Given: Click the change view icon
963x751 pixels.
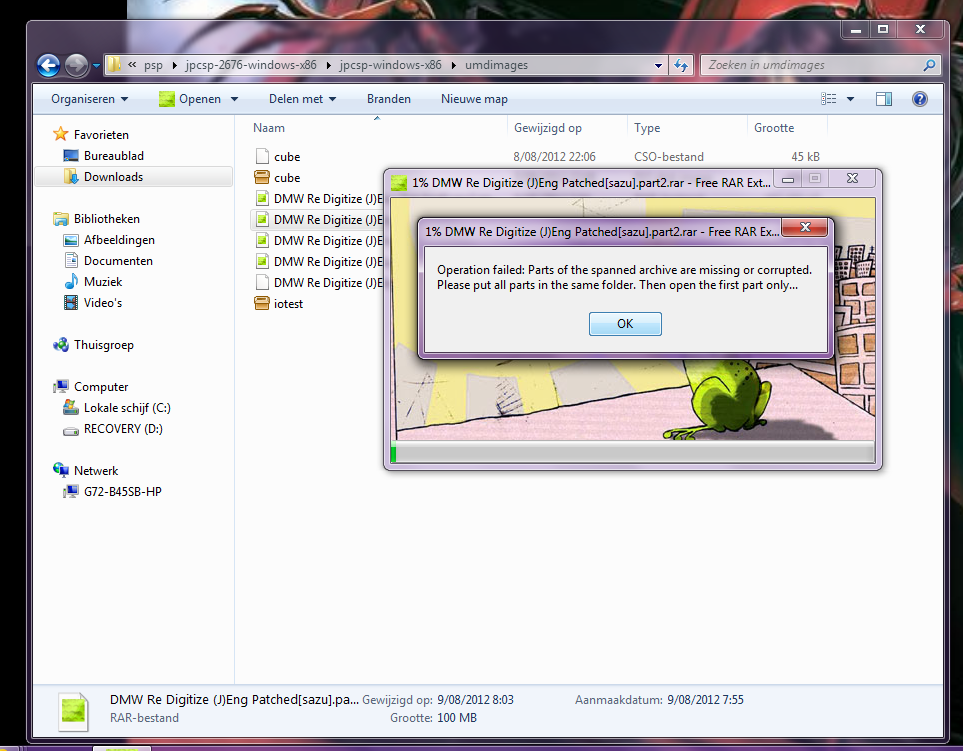Looking at the screenshot, I should [x=829, y=99].
